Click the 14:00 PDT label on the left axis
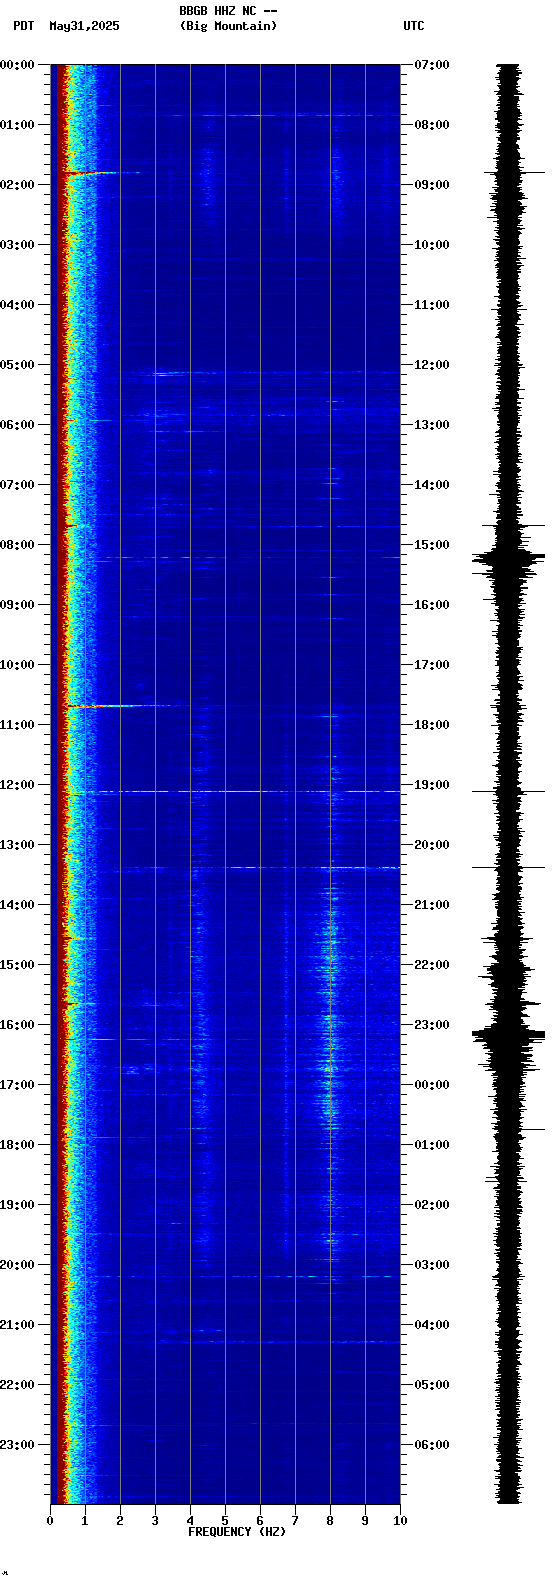Image resolution: width=552 pixels, height=1584 pixels. point(17,905)
